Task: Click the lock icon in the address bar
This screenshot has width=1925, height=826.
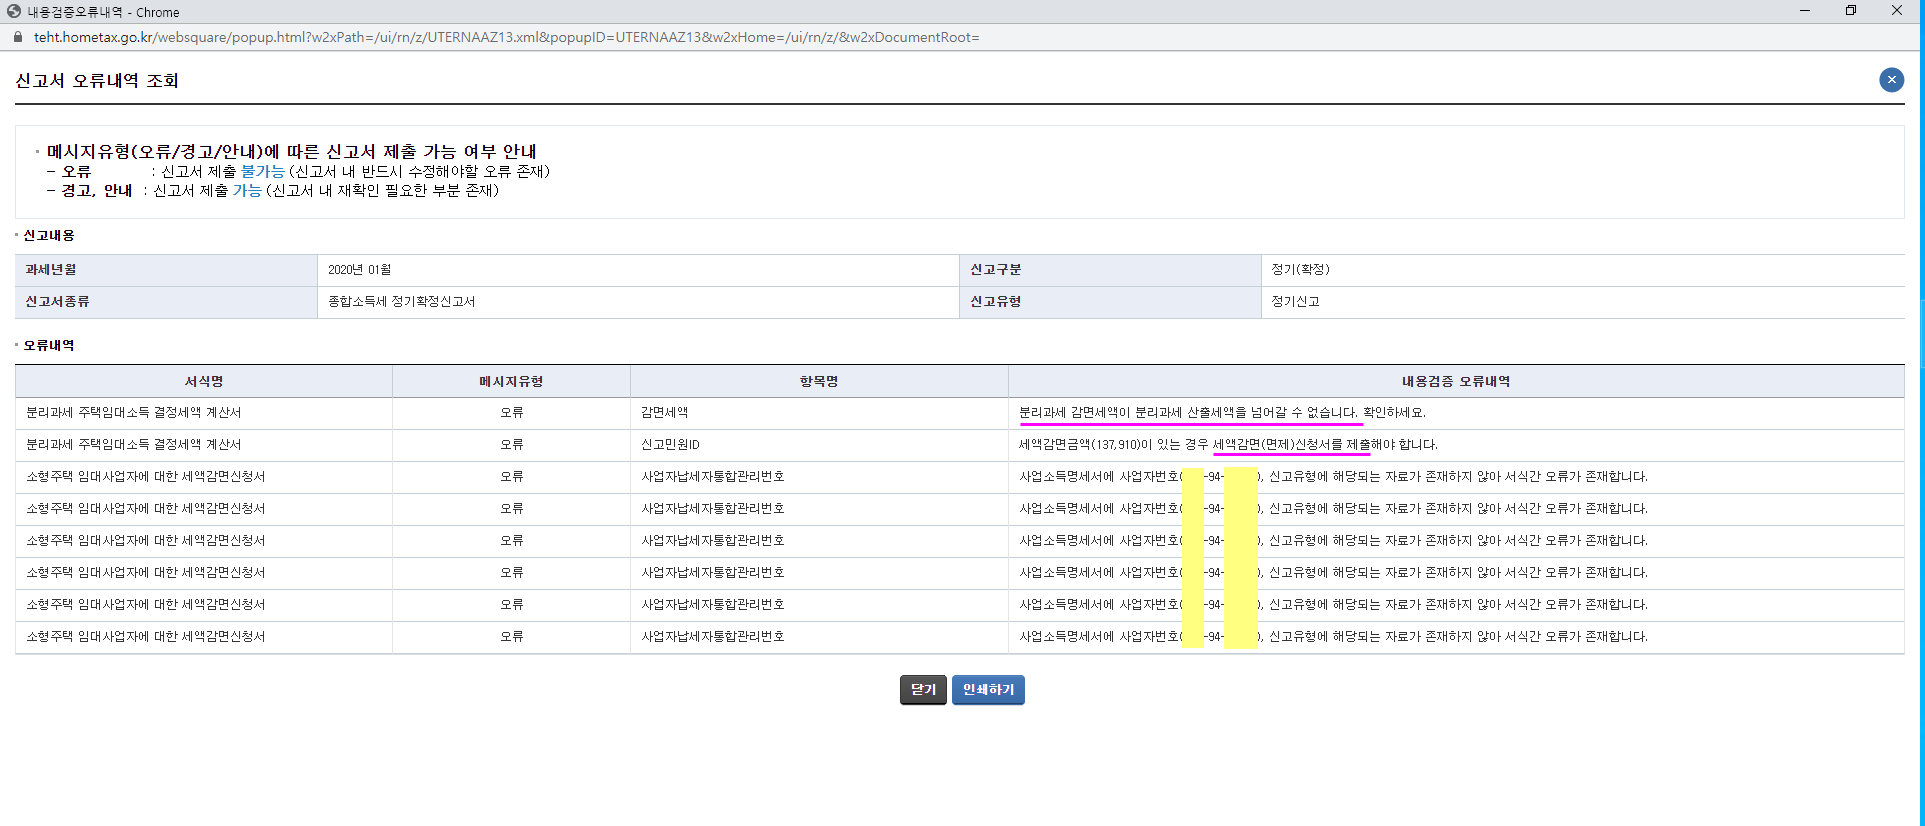Action: point(17,37)
